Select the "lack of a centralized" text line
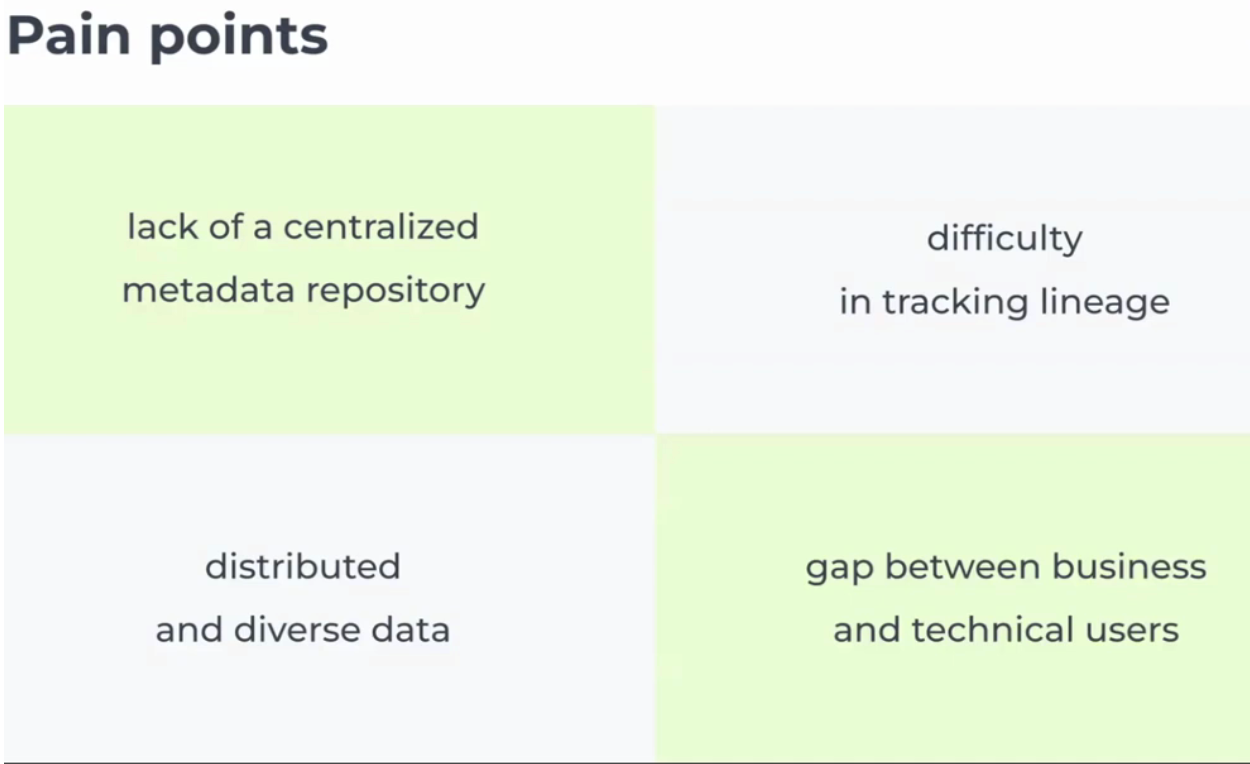Screen dimensions: 1250x764 click(303, 227)
